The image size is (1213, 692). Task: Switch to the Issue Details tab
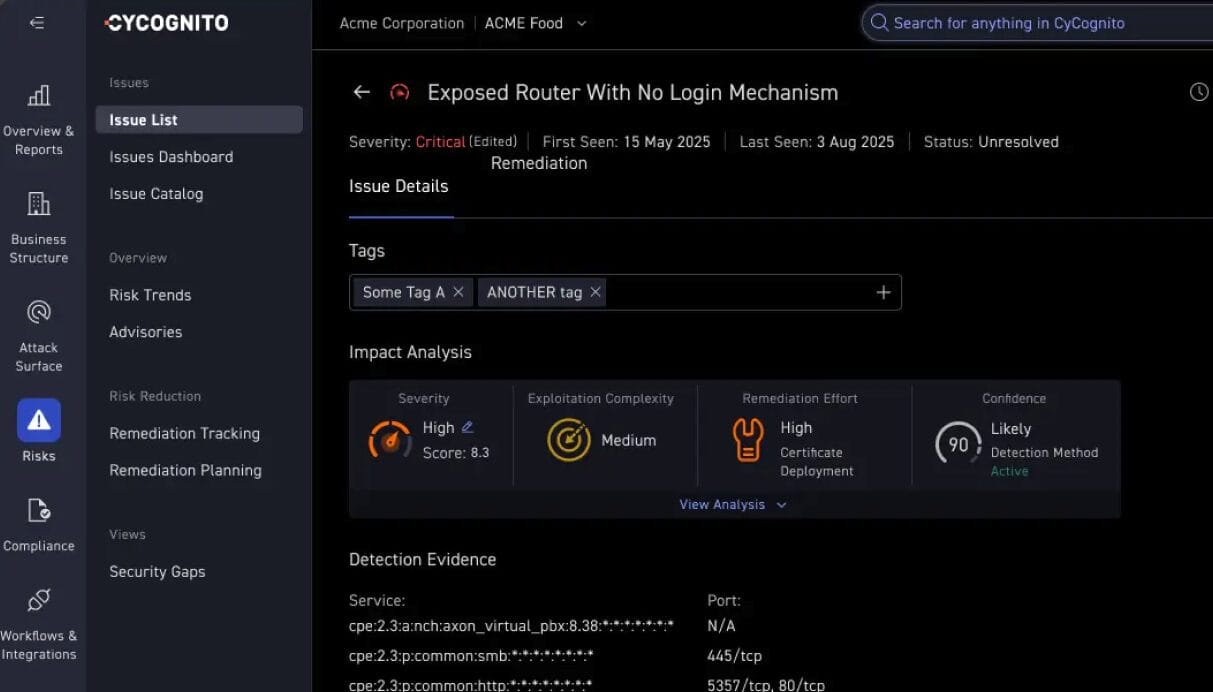[x=398, y=186]
